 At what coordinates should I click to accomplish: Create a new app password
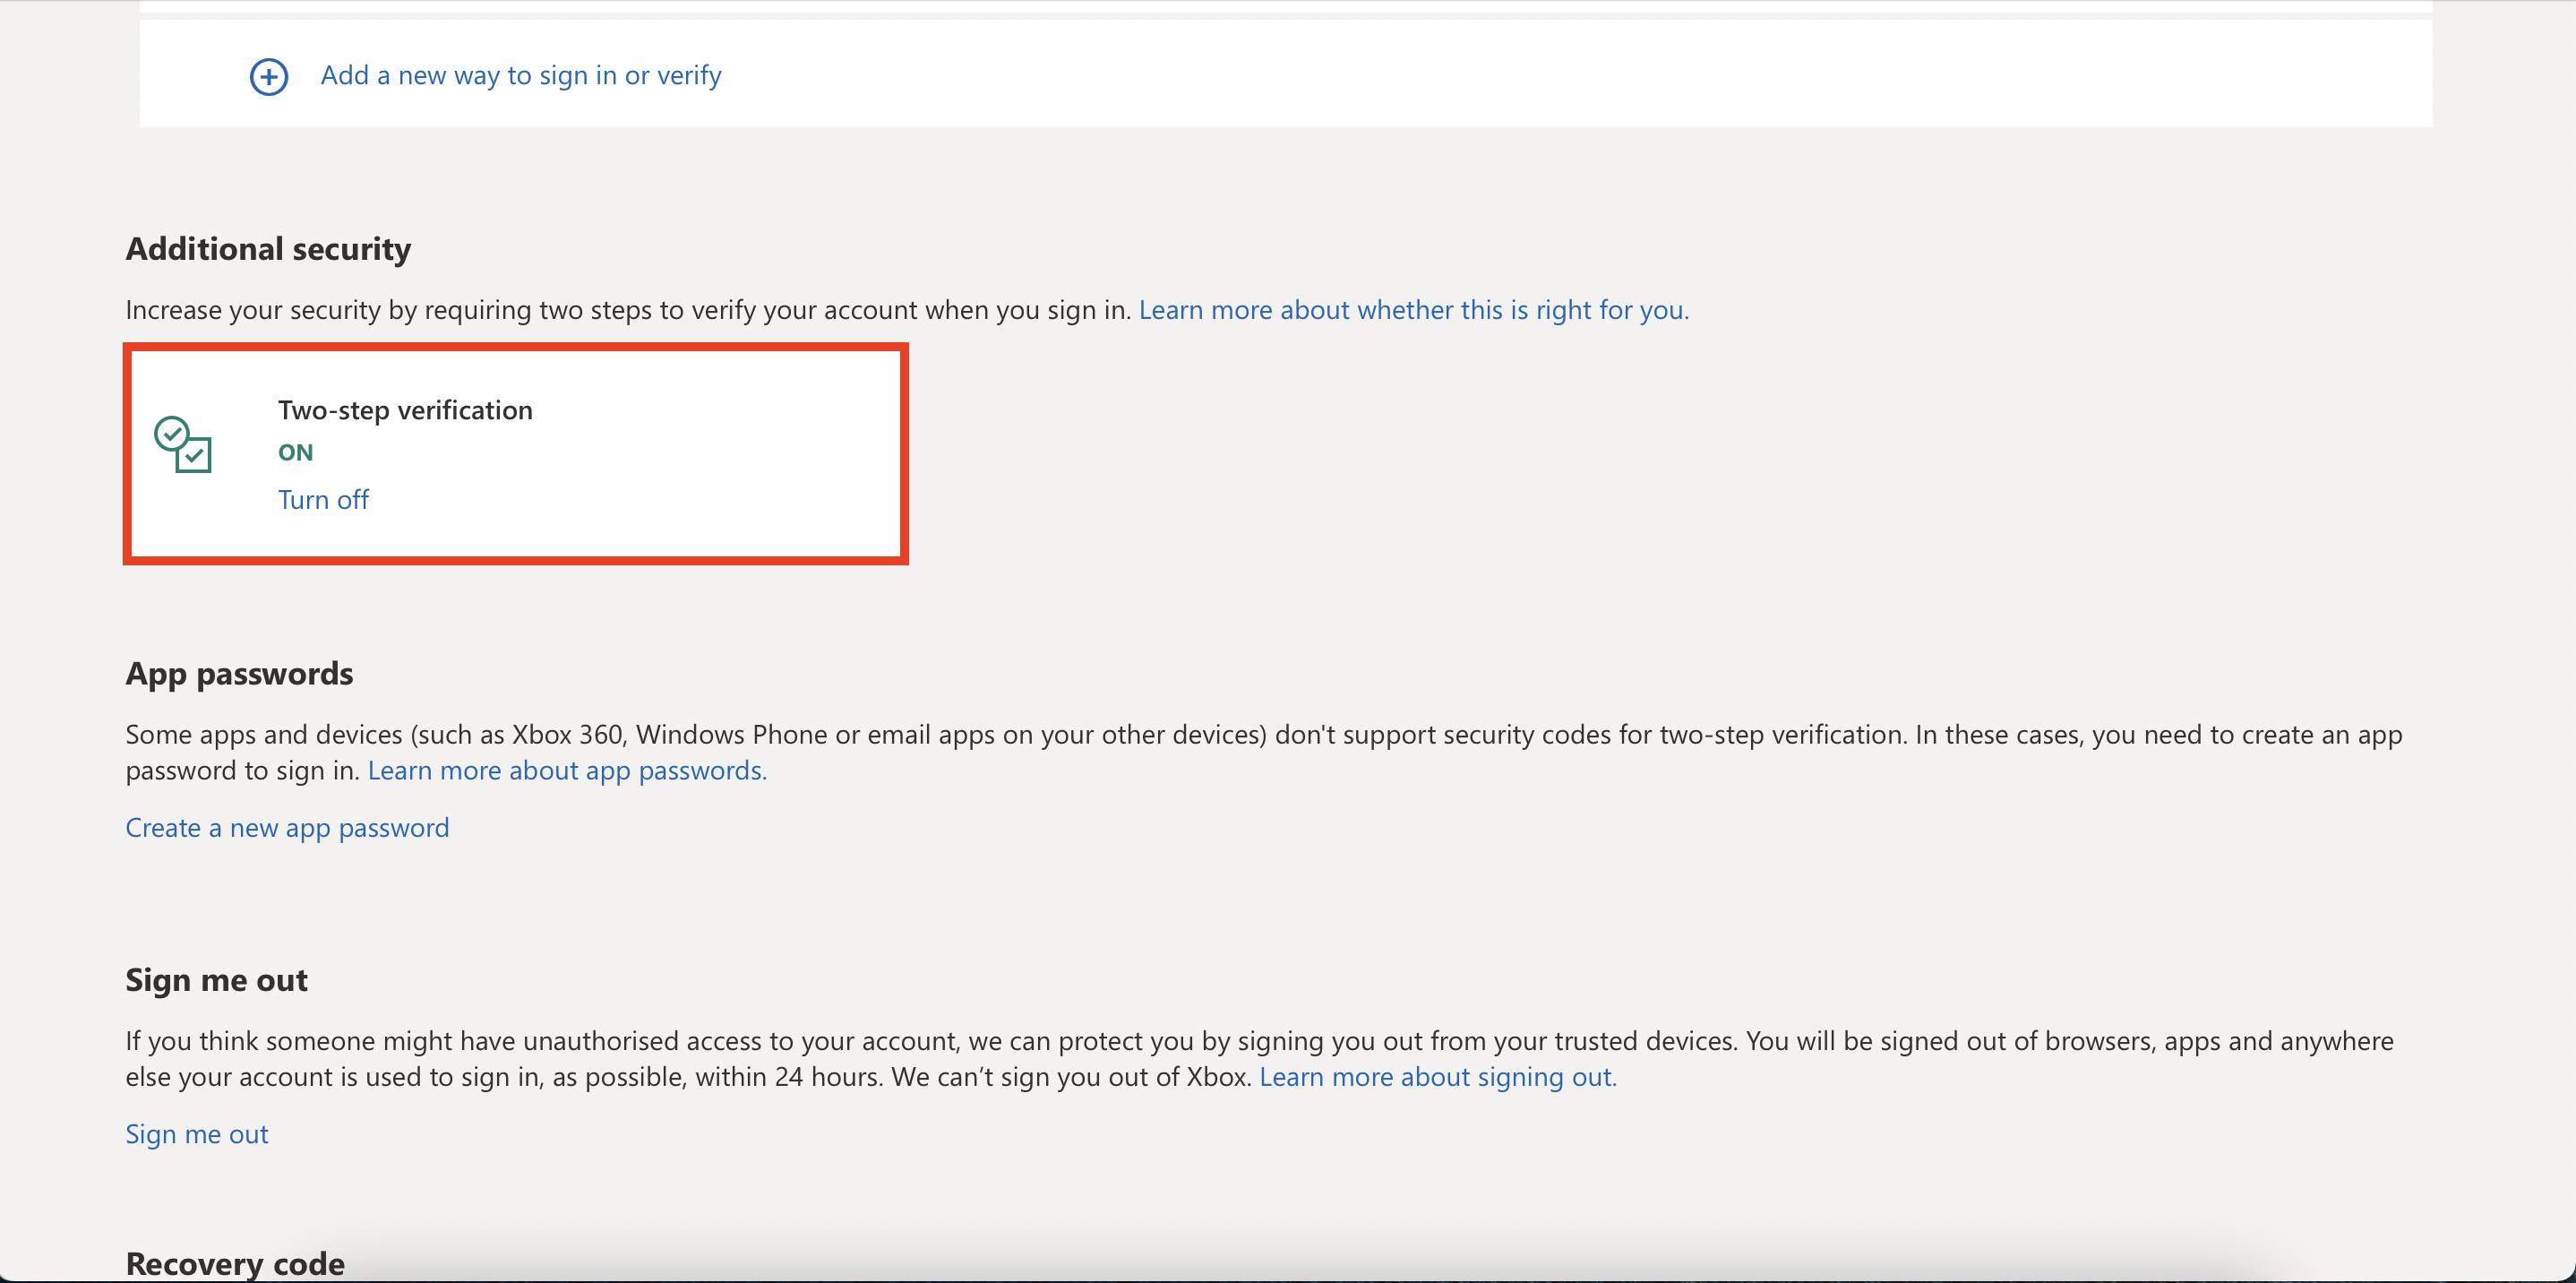point(287,828)
